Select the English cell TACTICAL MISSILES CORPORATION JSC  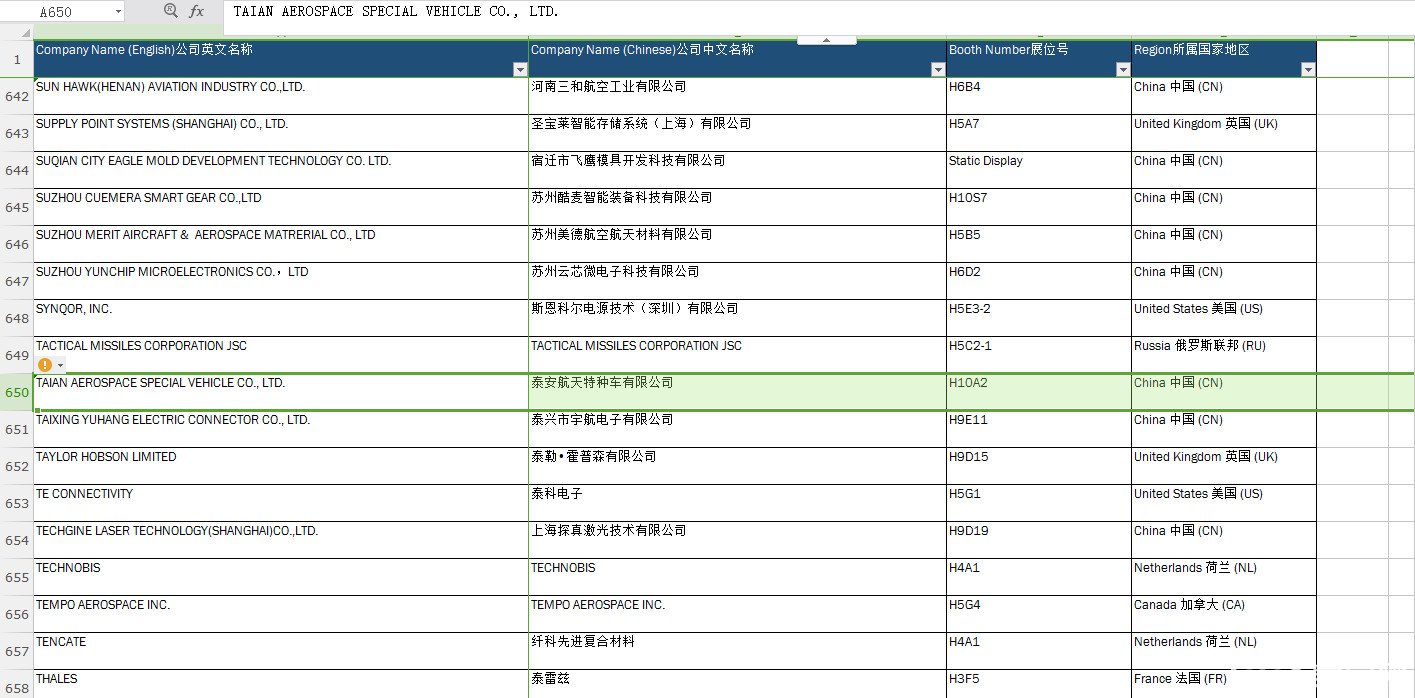[x=281, y=355]
